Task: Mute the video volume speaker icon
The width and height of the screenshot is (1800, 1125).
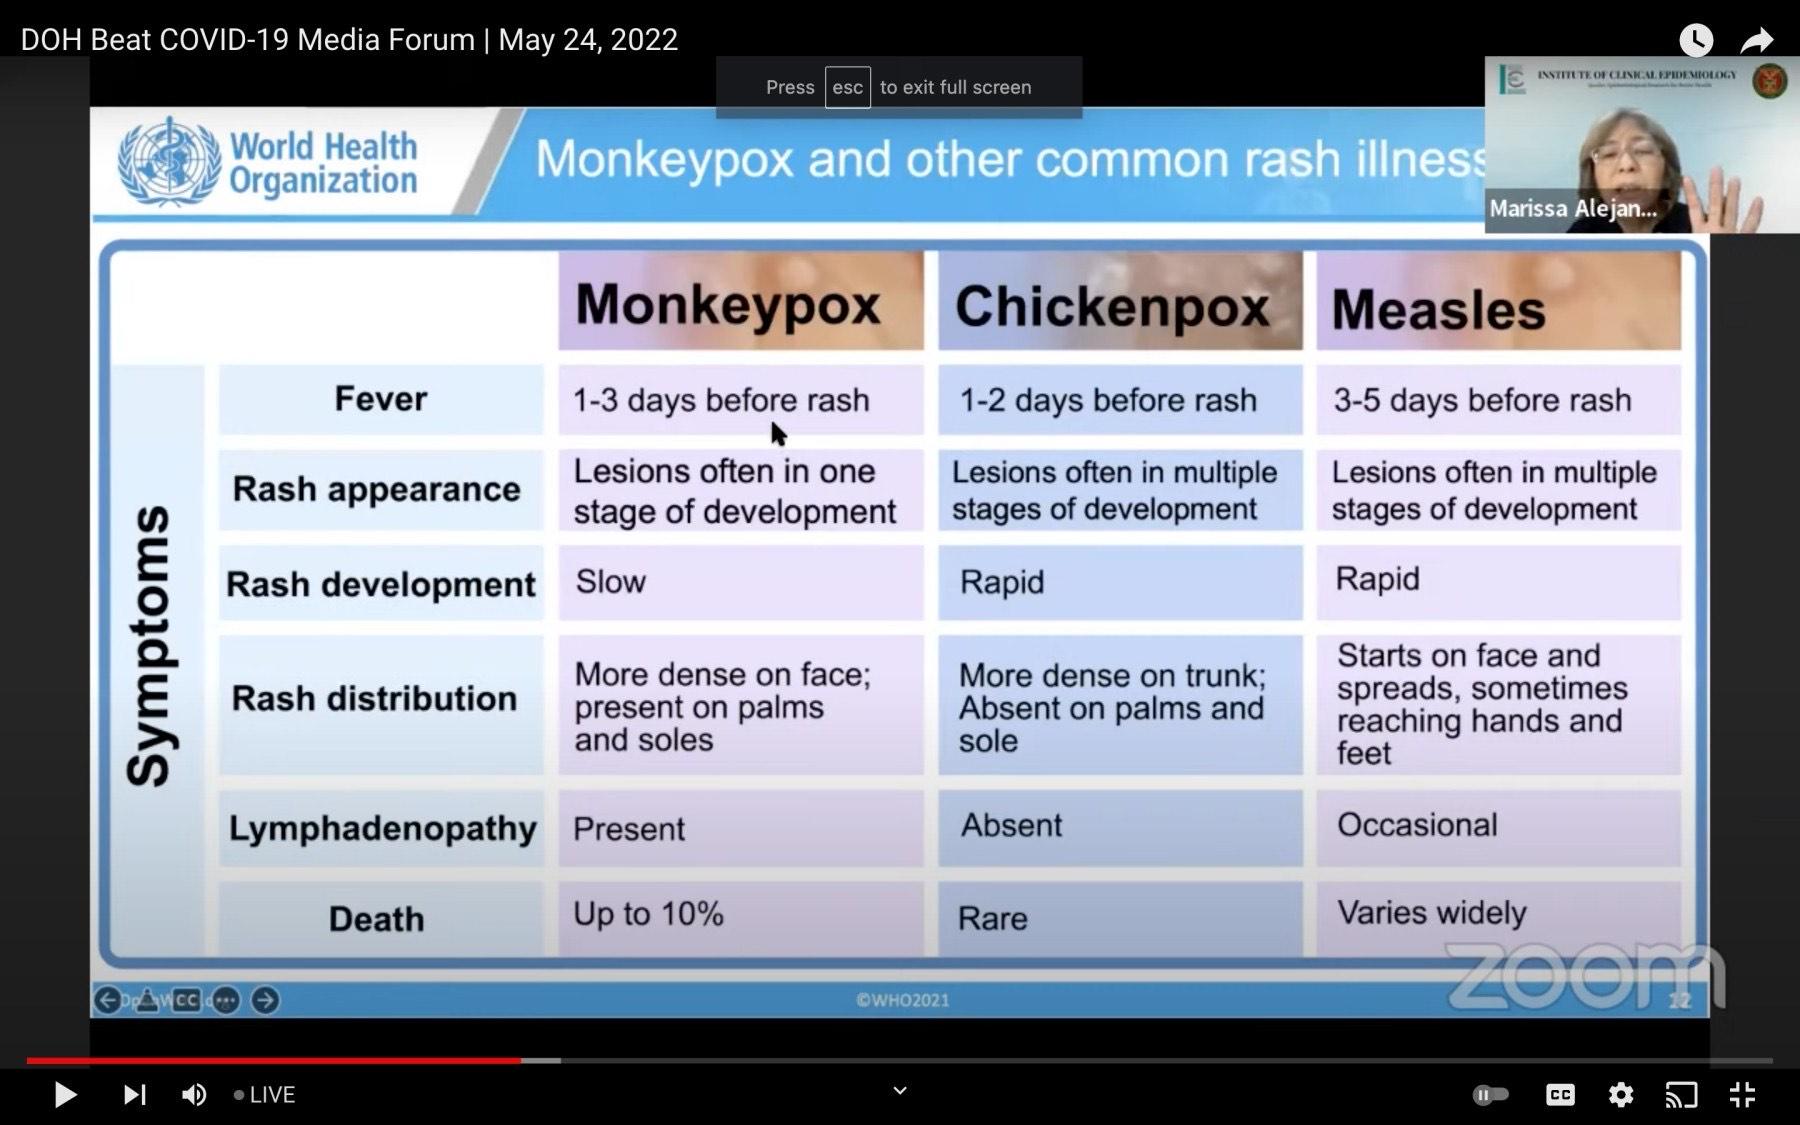Action: coord(194,1095)
